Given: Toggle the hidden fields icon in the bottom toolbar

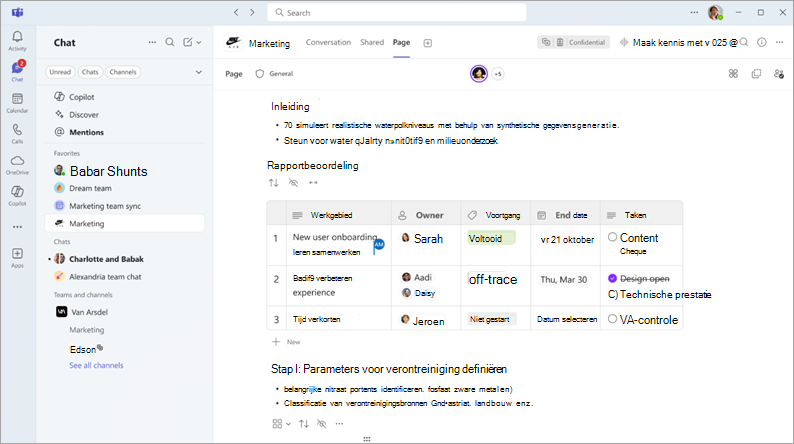Looking at the screenshot, I should [x=321, y=424].
